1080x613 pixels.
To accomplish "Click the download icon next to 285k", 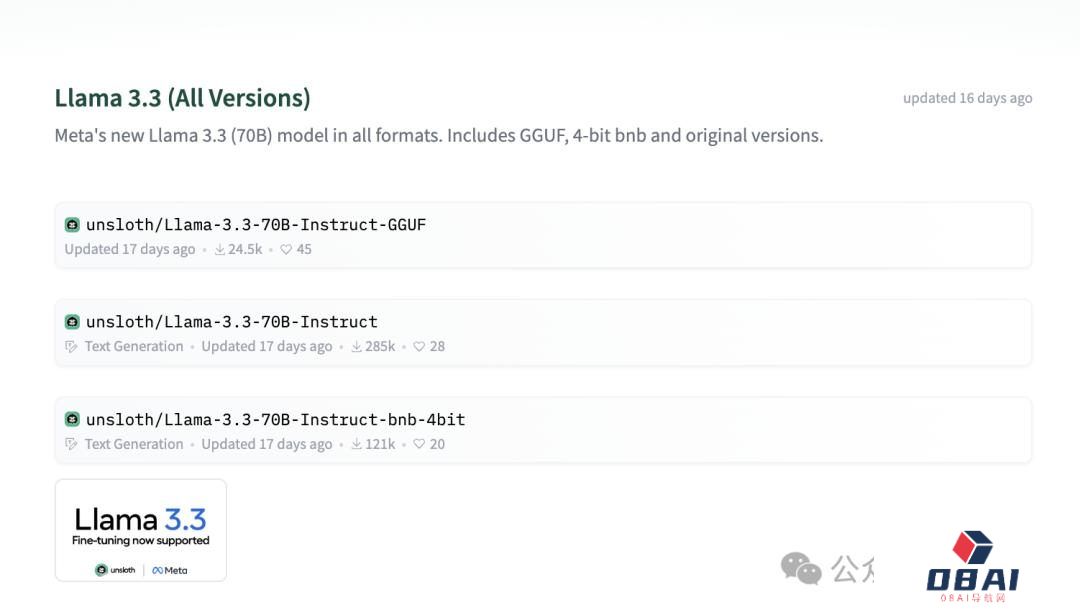I will pos(357,347).
